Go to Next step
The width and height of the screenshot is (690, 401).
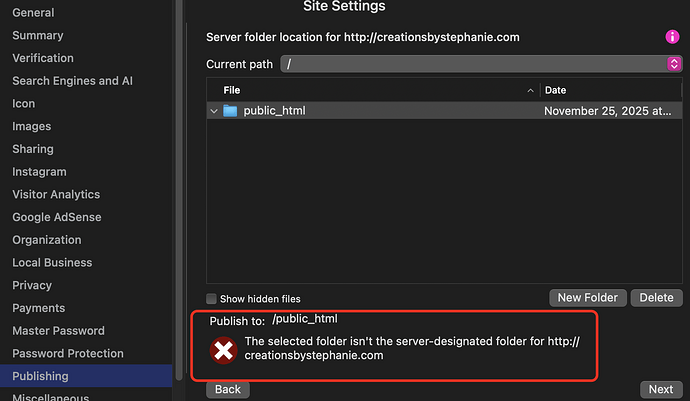(x=660, y=389)
